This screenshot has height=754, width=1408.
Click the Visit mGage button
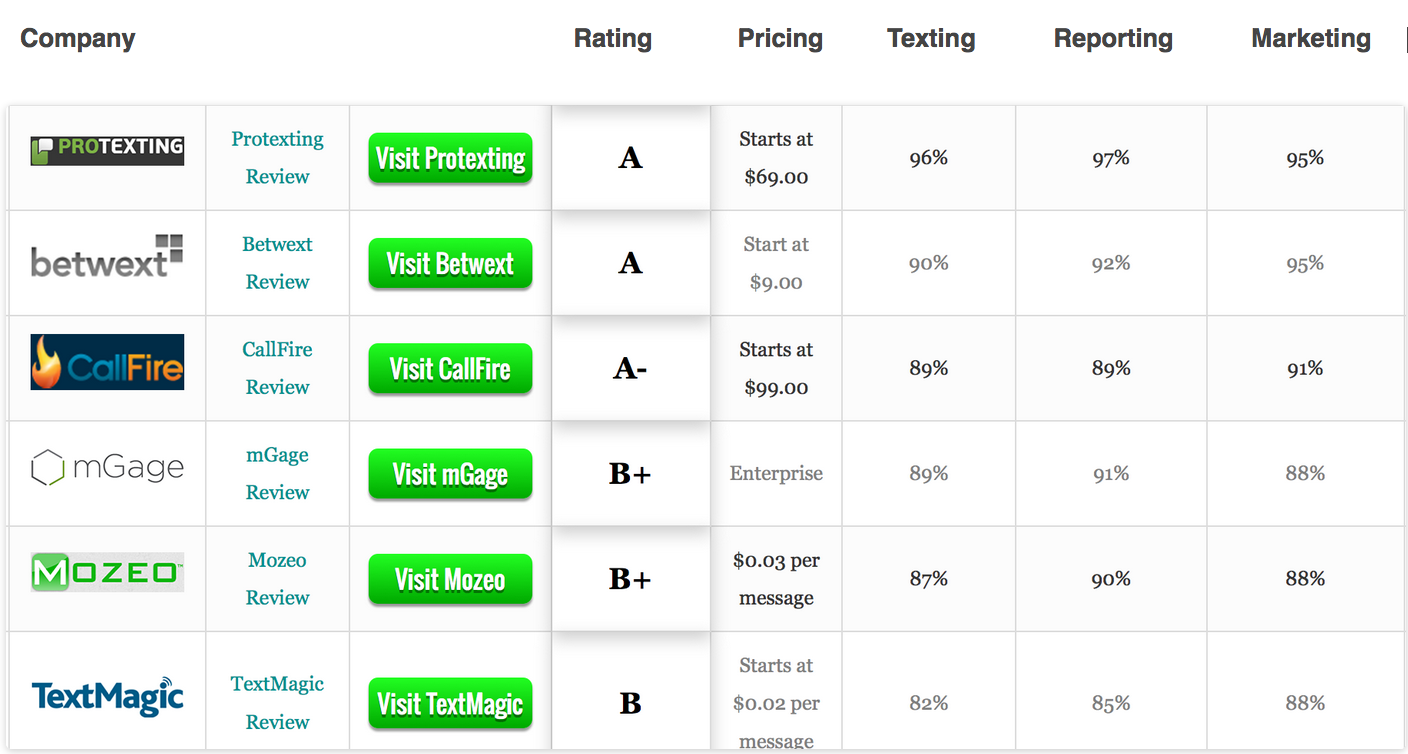[450, 474]
